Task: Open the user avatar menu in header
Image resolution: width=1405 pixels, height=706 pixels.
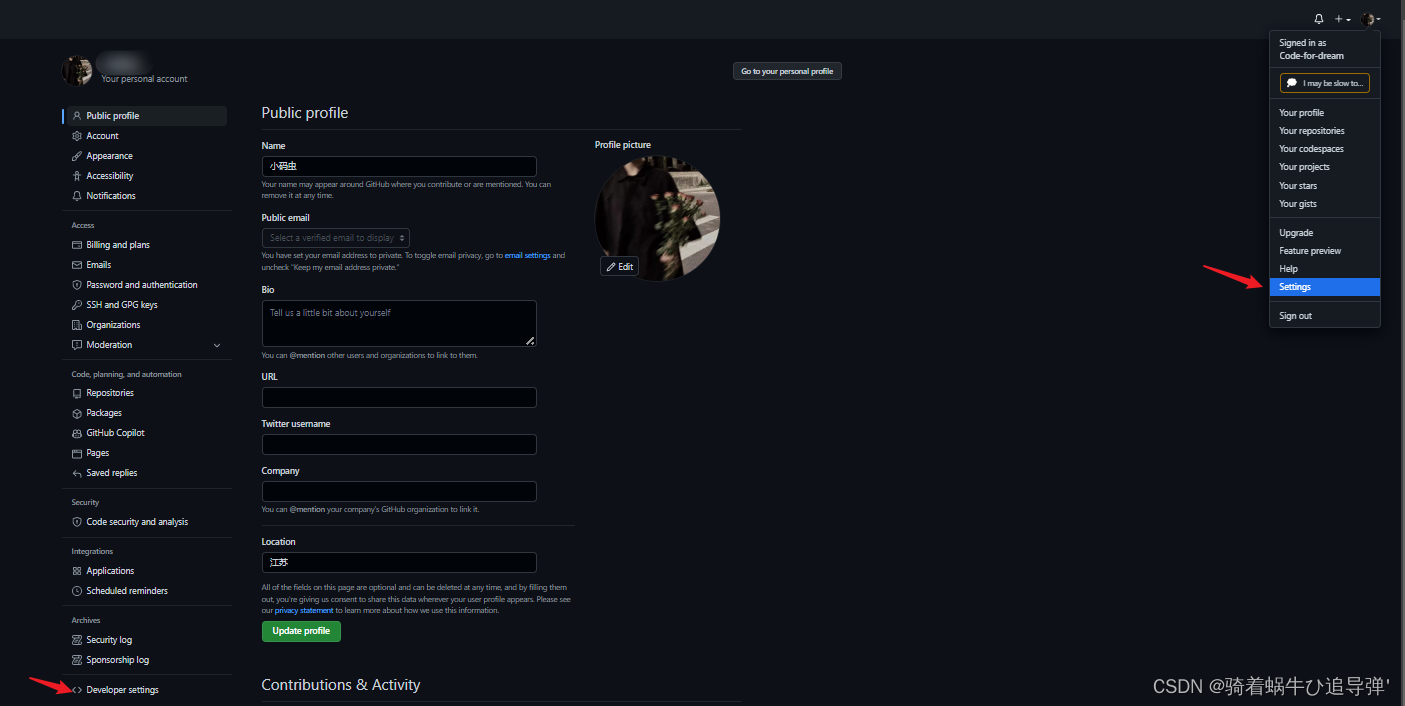Action: 1370,19
